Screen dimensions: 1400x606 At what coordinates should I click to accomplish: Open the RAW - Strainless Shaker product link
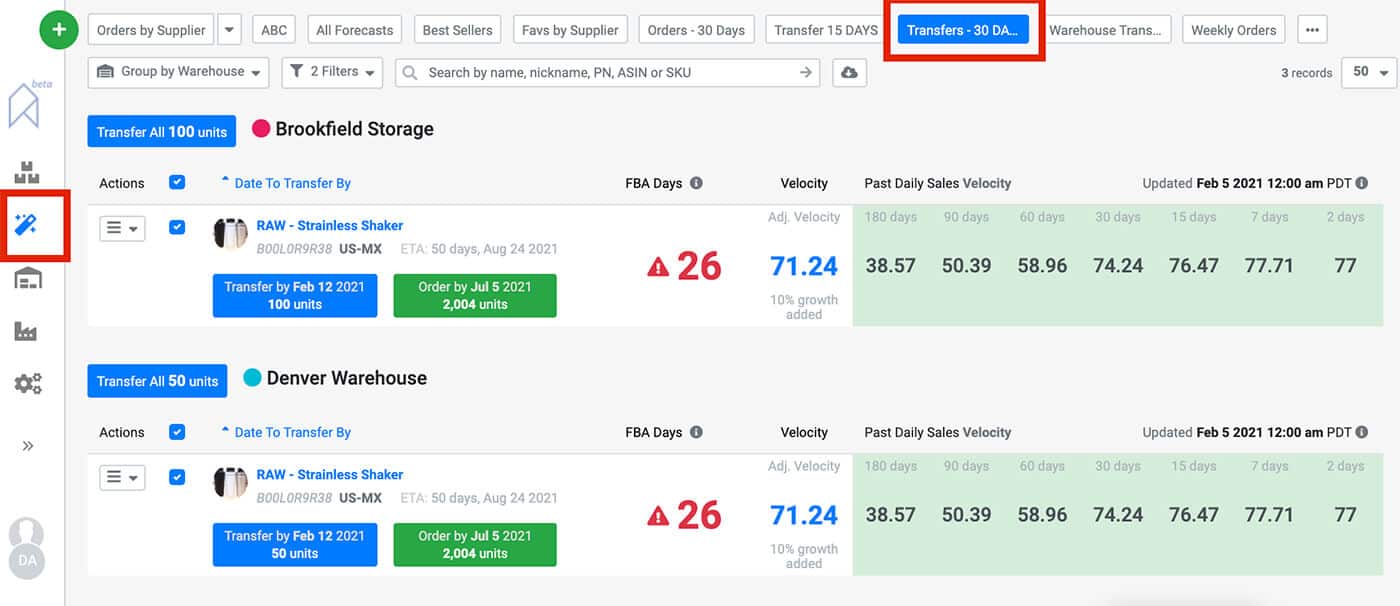[x=329, y=225]
